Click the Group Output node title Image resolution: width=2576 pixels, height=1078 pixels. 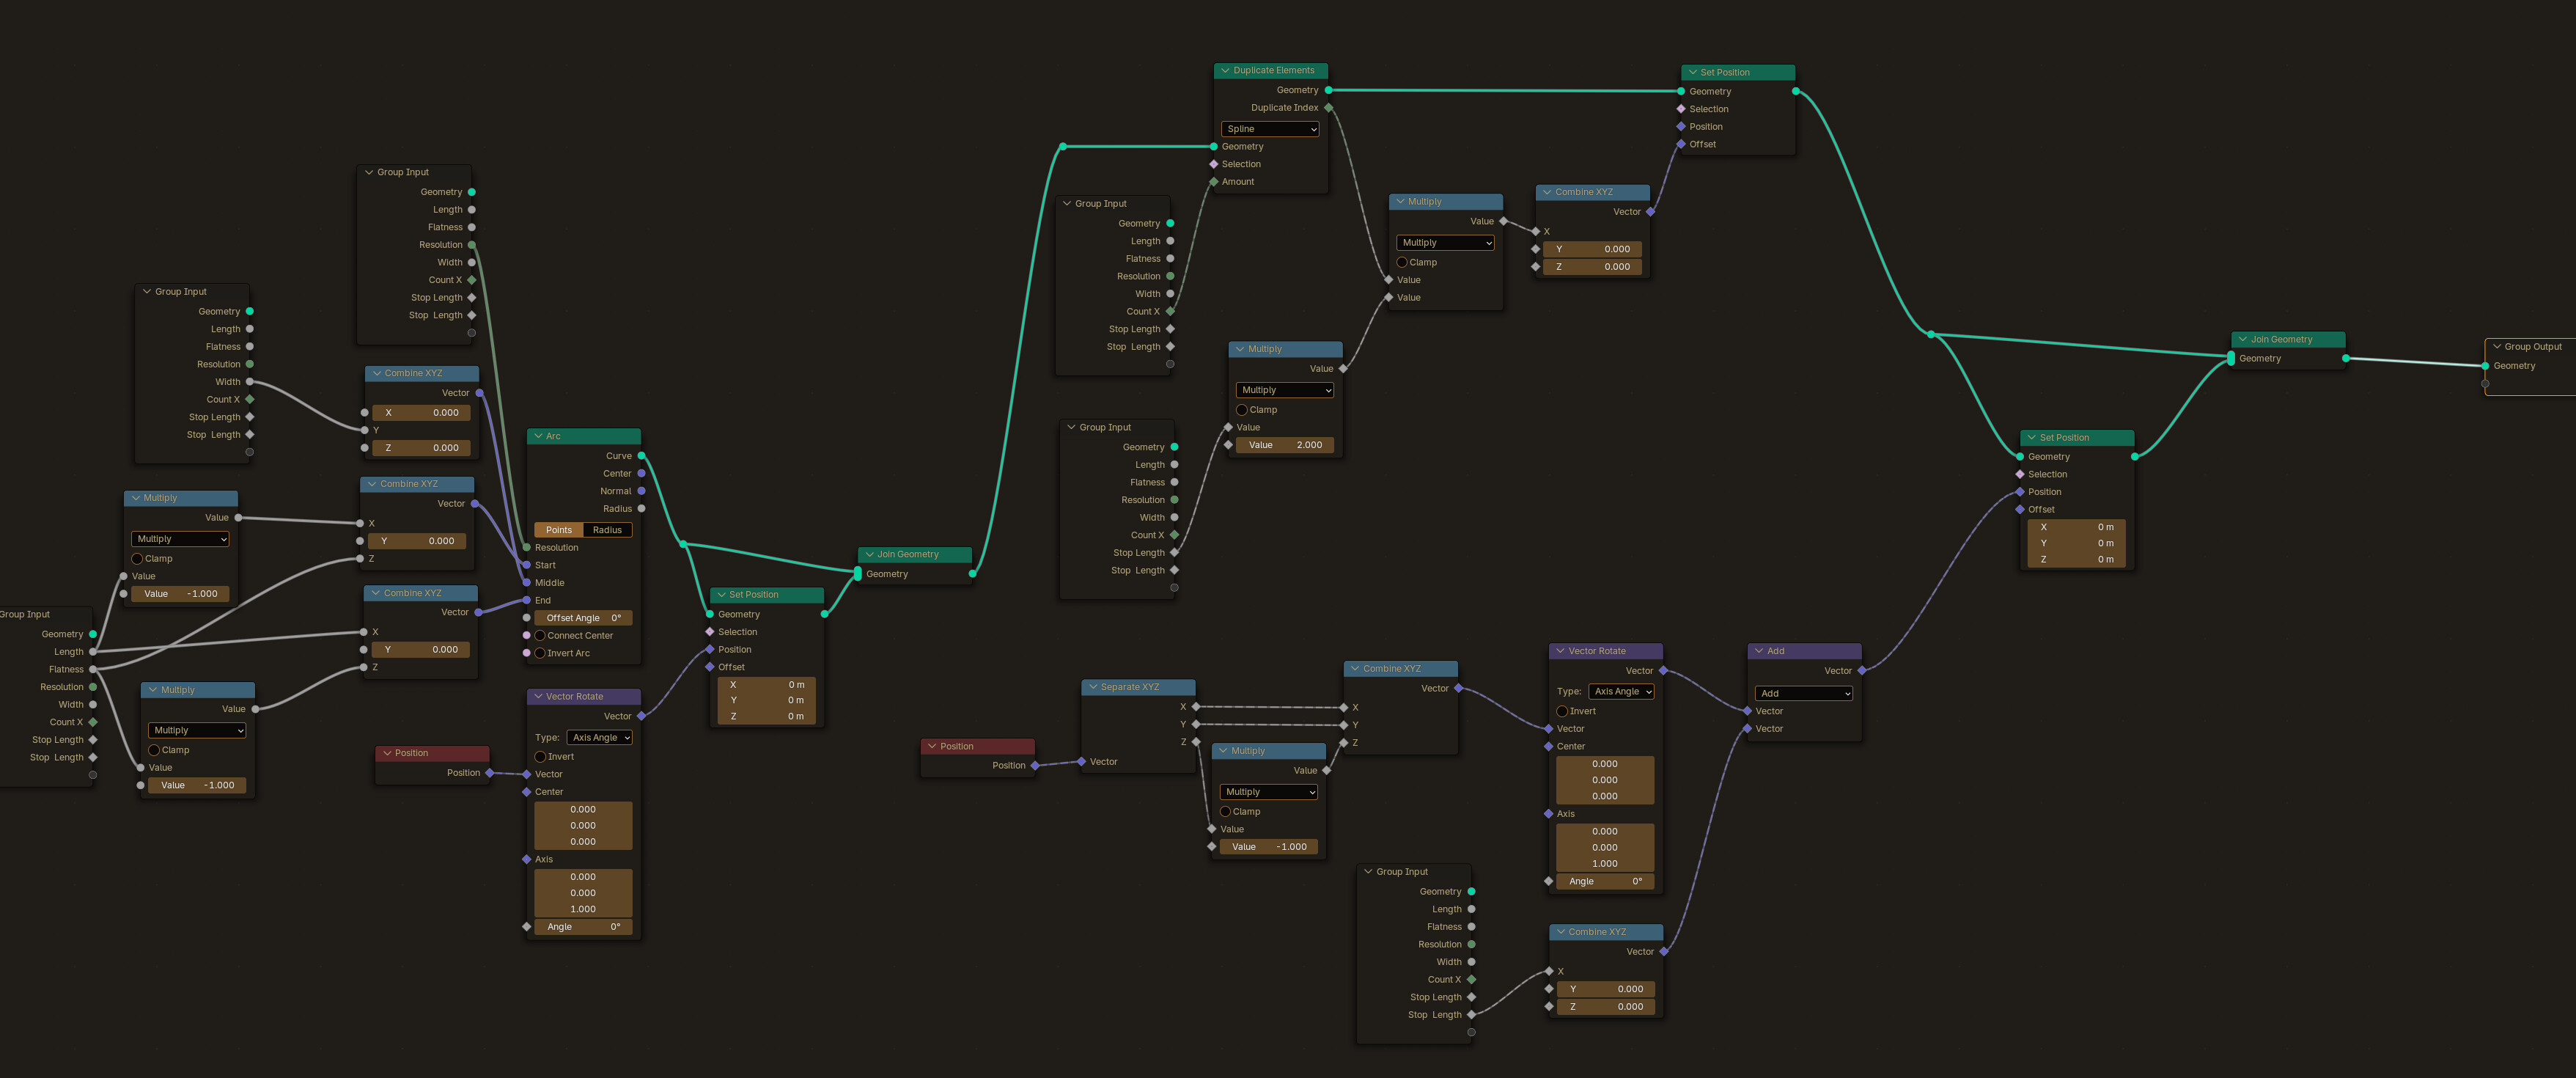2533,347
